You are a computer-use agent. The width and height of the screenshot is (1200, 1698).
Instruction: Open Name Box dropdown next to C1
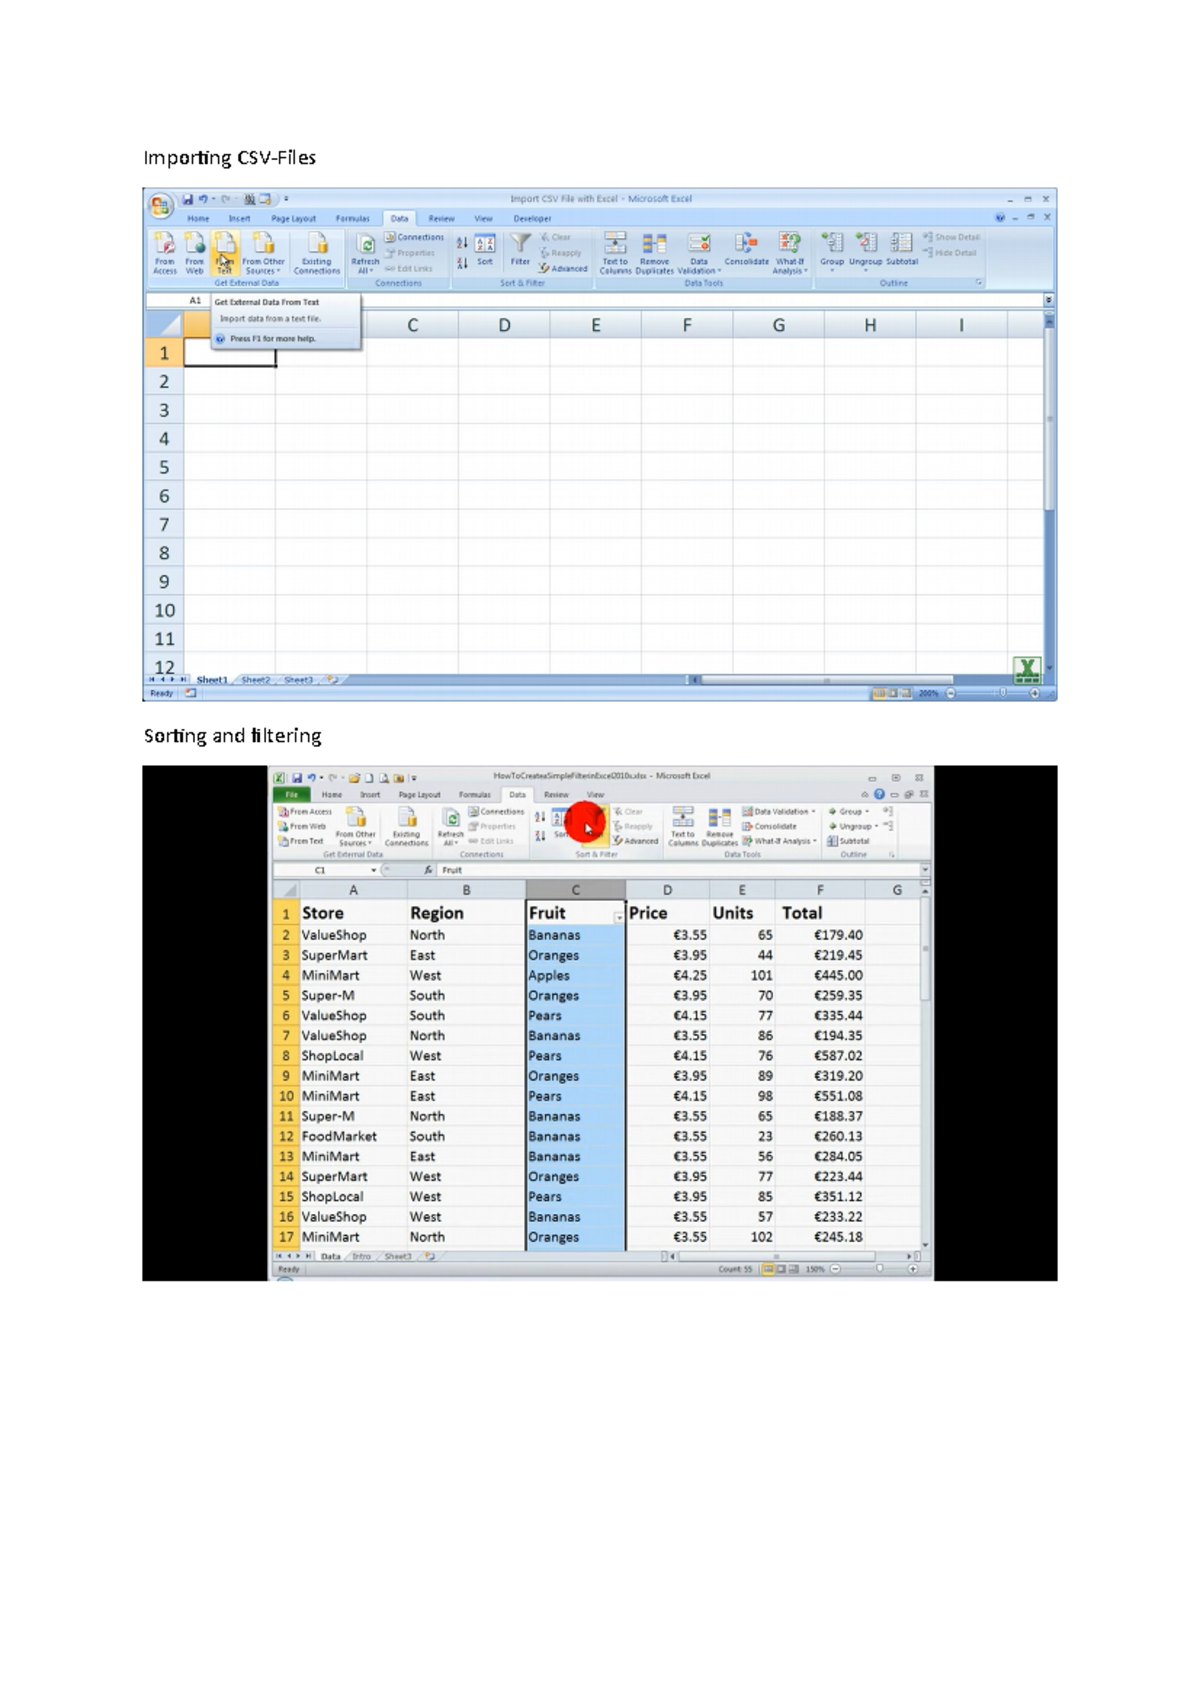click(374, 871)
